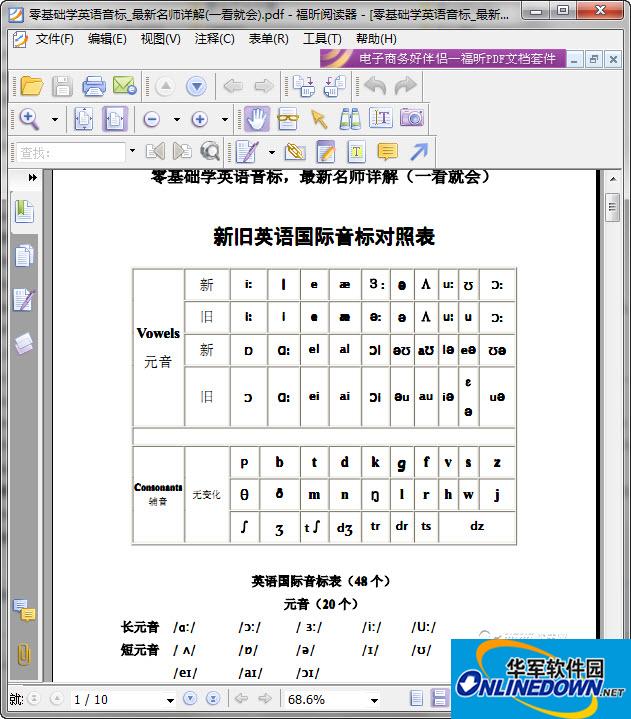This screenshot has height=719, width=631.
Task: Go to next page down-arrow button
Action: pyautogui.click(x=196, y=86)
